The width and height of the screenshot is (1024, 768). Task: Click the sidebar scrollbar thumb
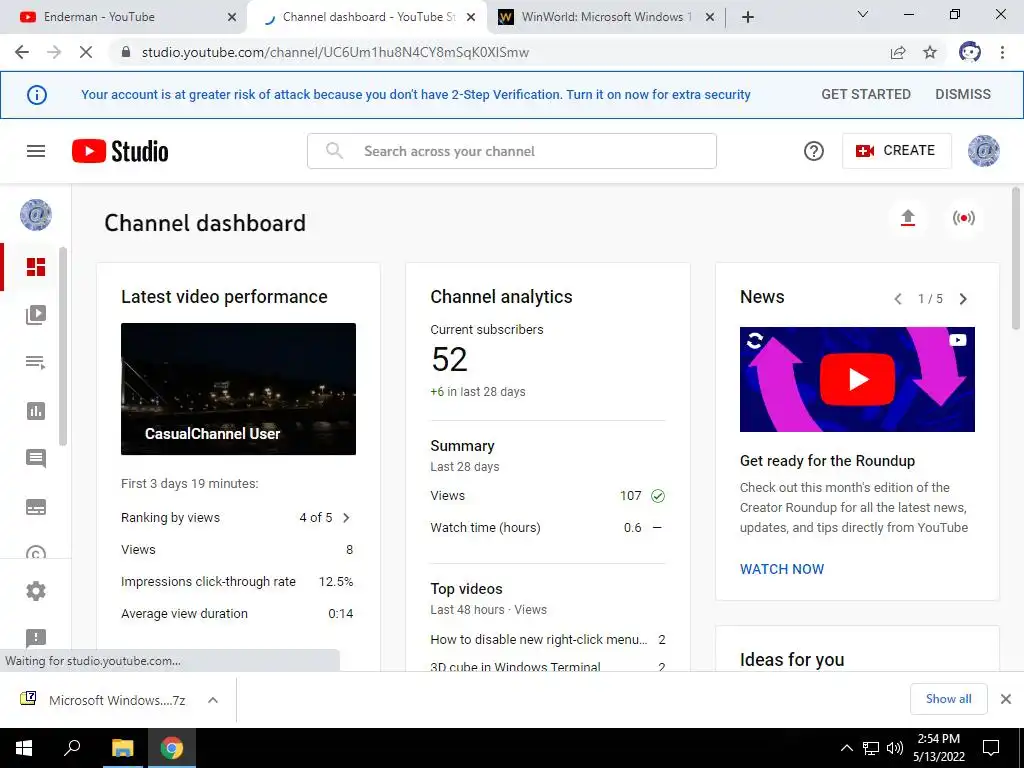(x=63, y=346)
